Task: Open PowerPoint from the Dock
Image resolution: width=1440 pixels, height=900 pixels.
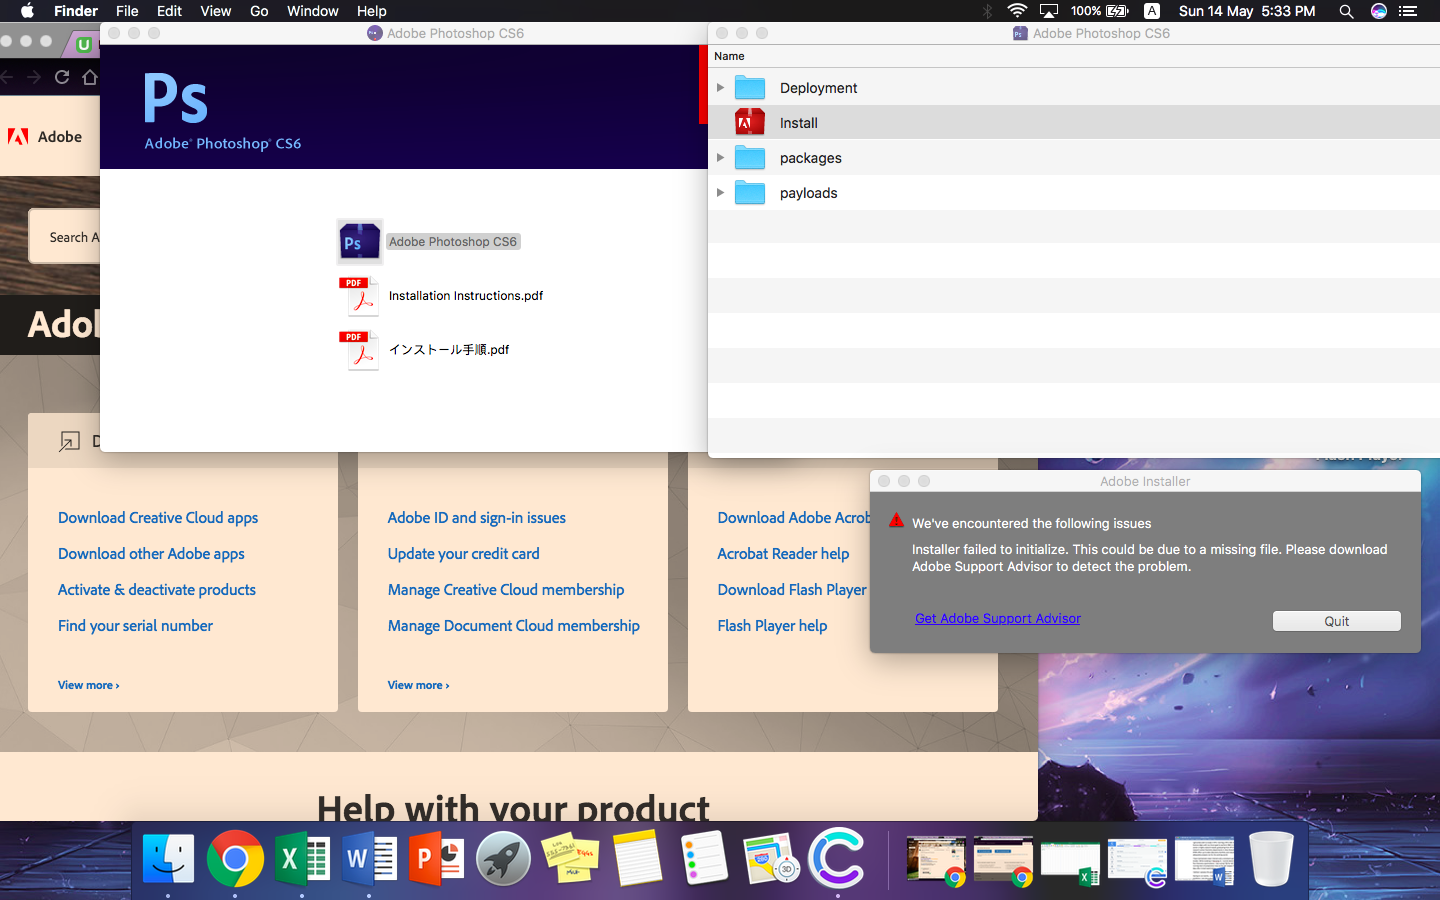Action: (436, 858)
